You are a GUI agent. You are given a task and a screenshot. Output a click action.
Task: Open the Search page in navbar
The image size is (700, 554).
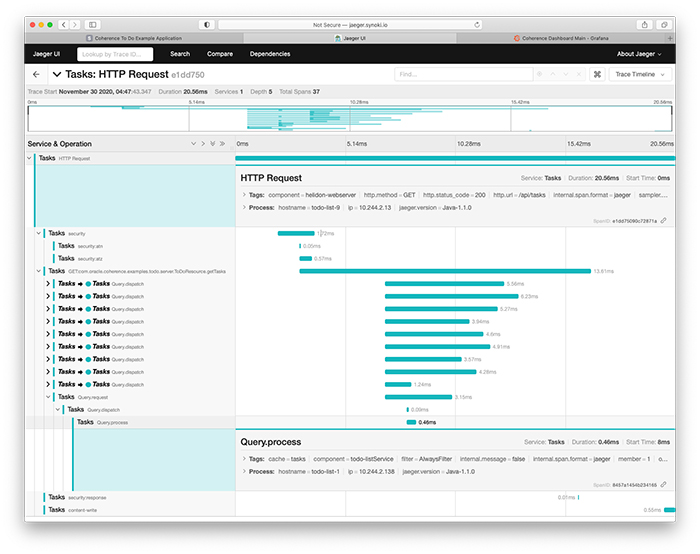click(180, 54)
